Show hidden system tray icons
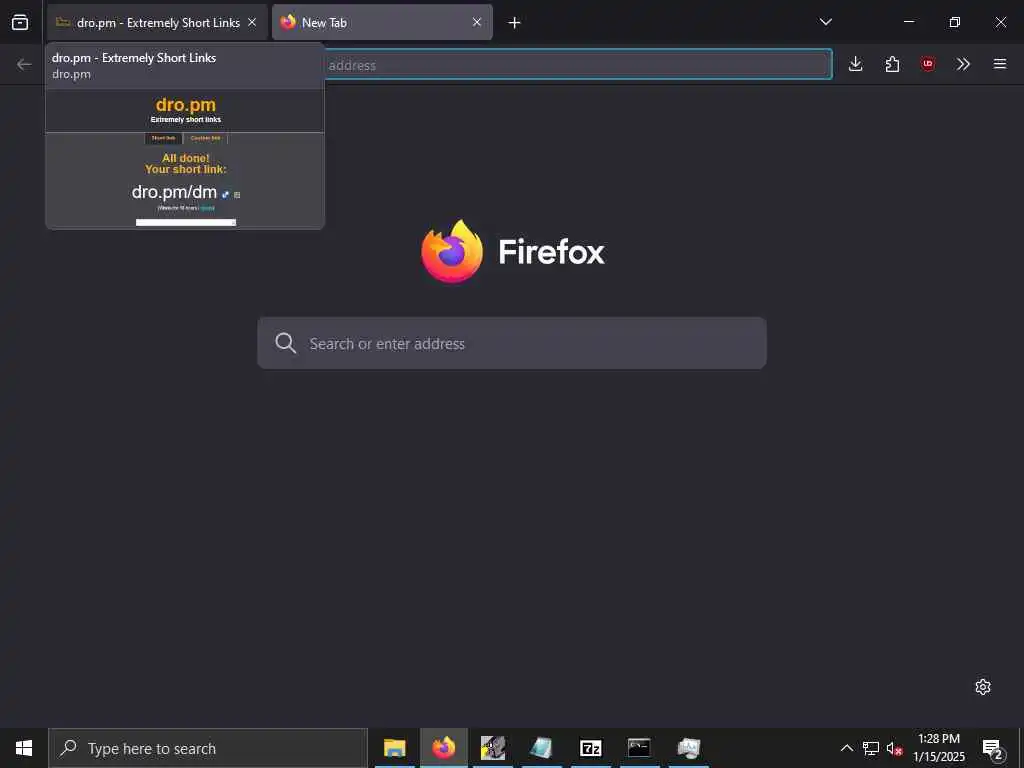 (846, 748)
